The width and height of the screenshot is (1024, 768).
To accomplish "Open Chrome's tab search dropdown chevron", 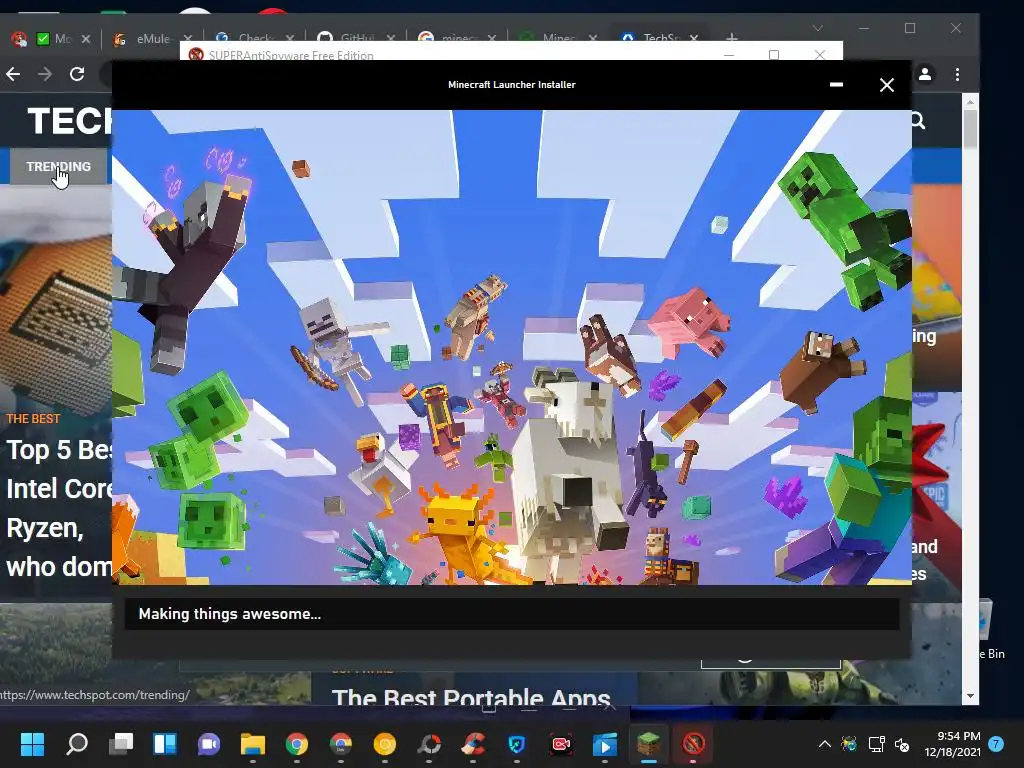I will (x=818, y=28).
